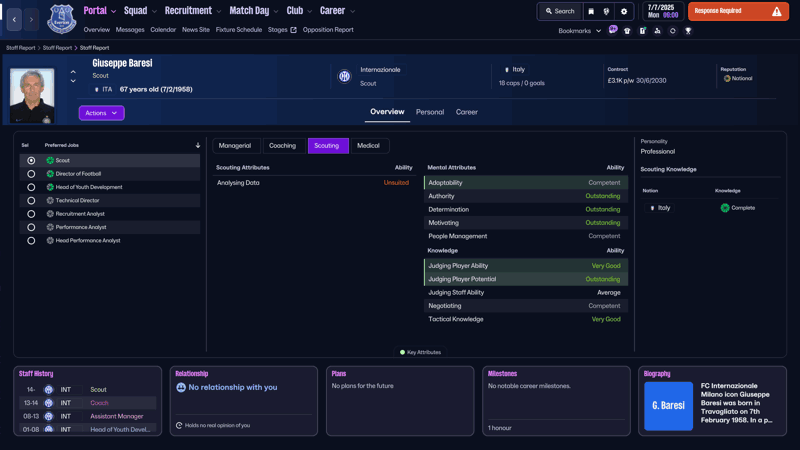Open the Bookmarks dropdown
800x450 pixels.
point(580,31)
